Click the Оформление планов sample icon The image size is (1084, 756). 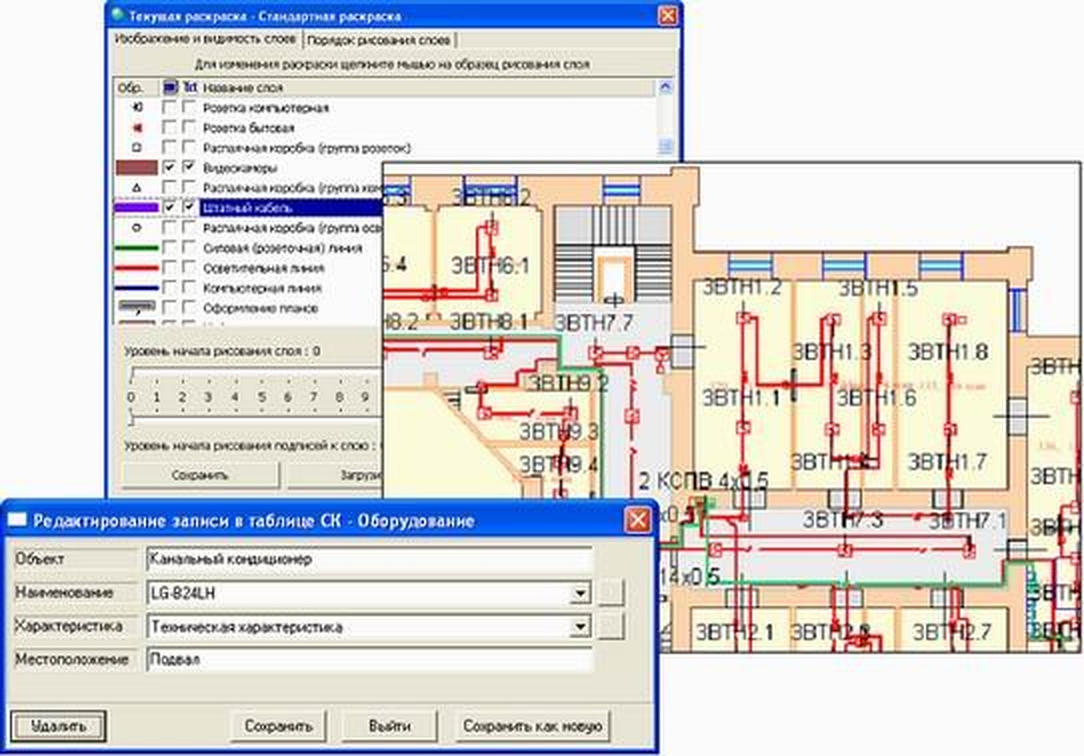coord(137,307)
